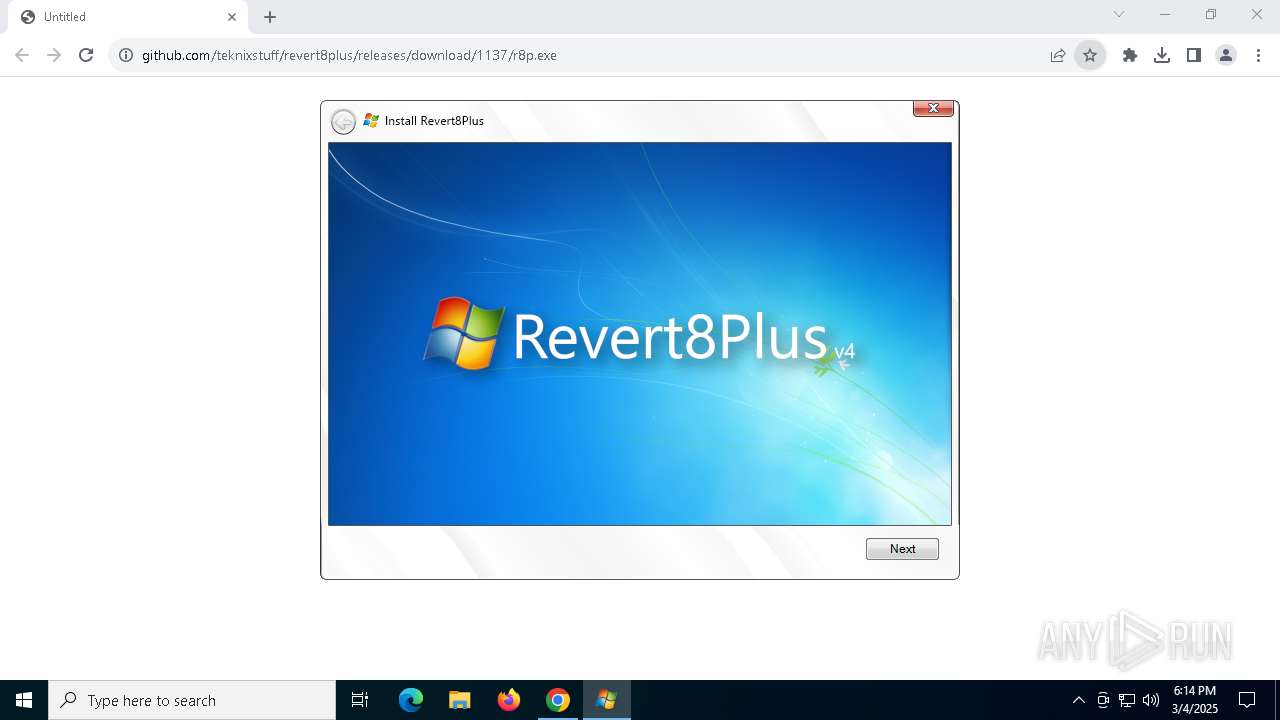Switch to the Revert8Plus installer taskbar icon
Viewport: 1280px width, 720px height.
[607, 700]
